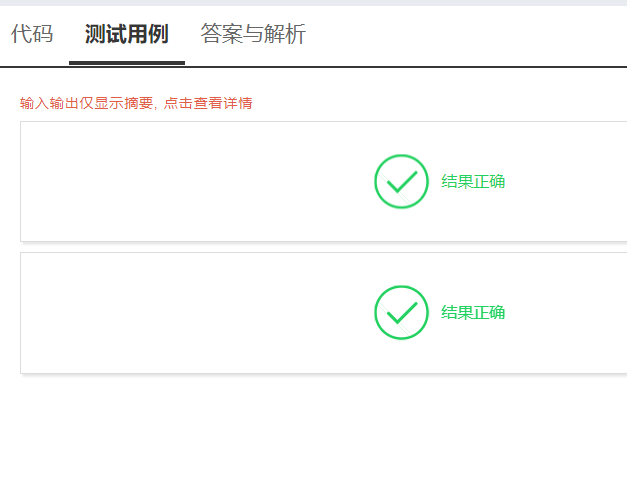The image size is (627, 483).
Task: Click the first 结果正确 label
Action: (473, 181)
